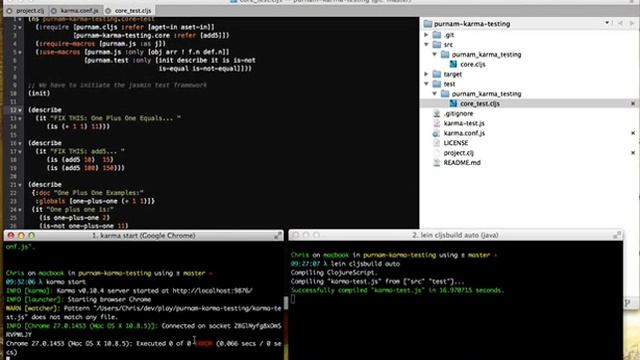640x360 pixels.
Task: Click the karma.conf.js file icon in sidebar
Action: point(437,133)
